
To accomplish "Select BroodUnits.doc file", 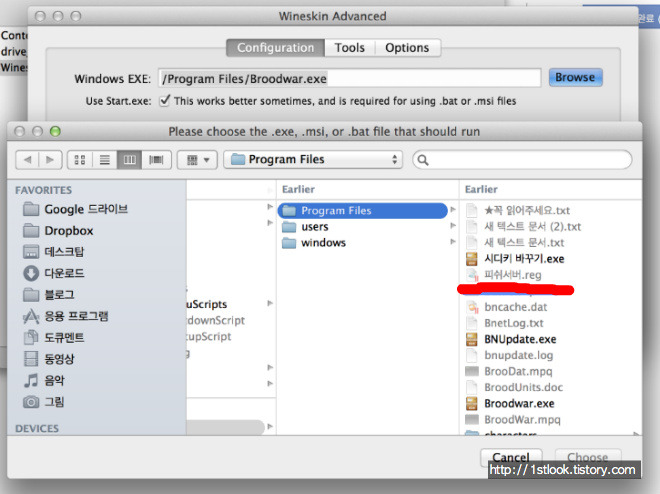I will click(514, 388).
